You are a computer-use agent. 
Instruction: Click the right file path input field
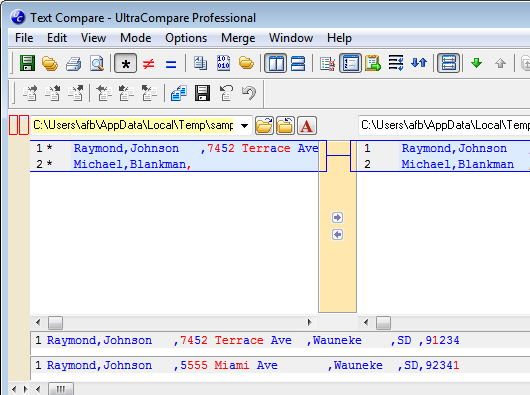coord(444,126)
